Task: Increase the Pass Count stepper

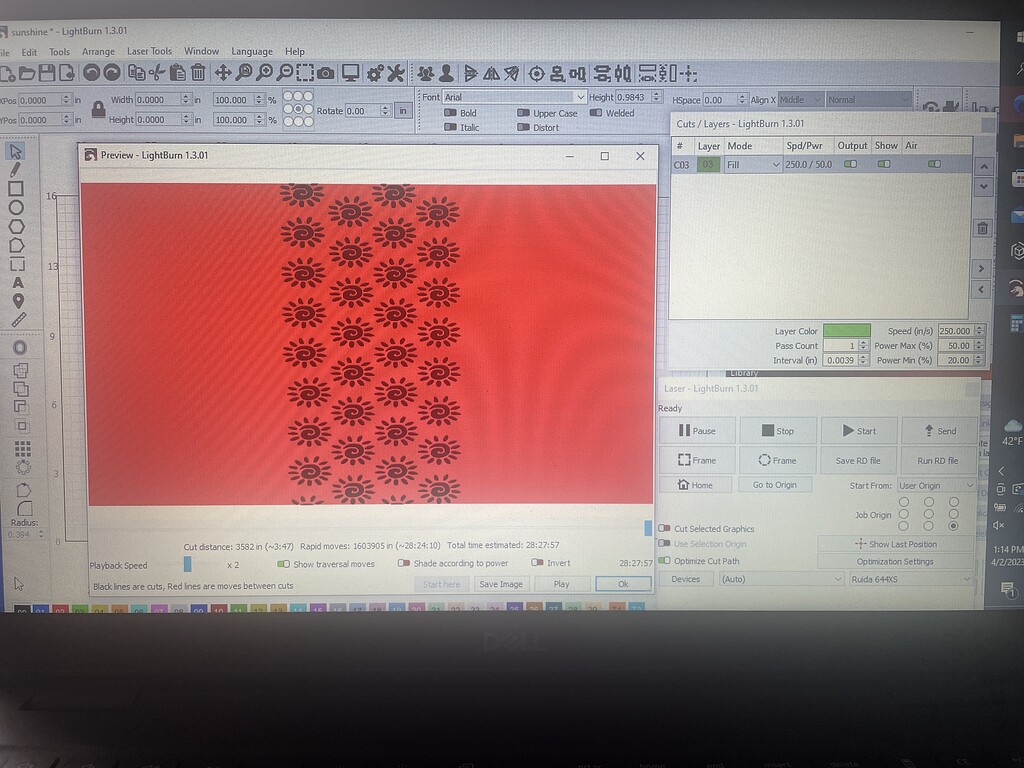Action: (x=863, y=342)
